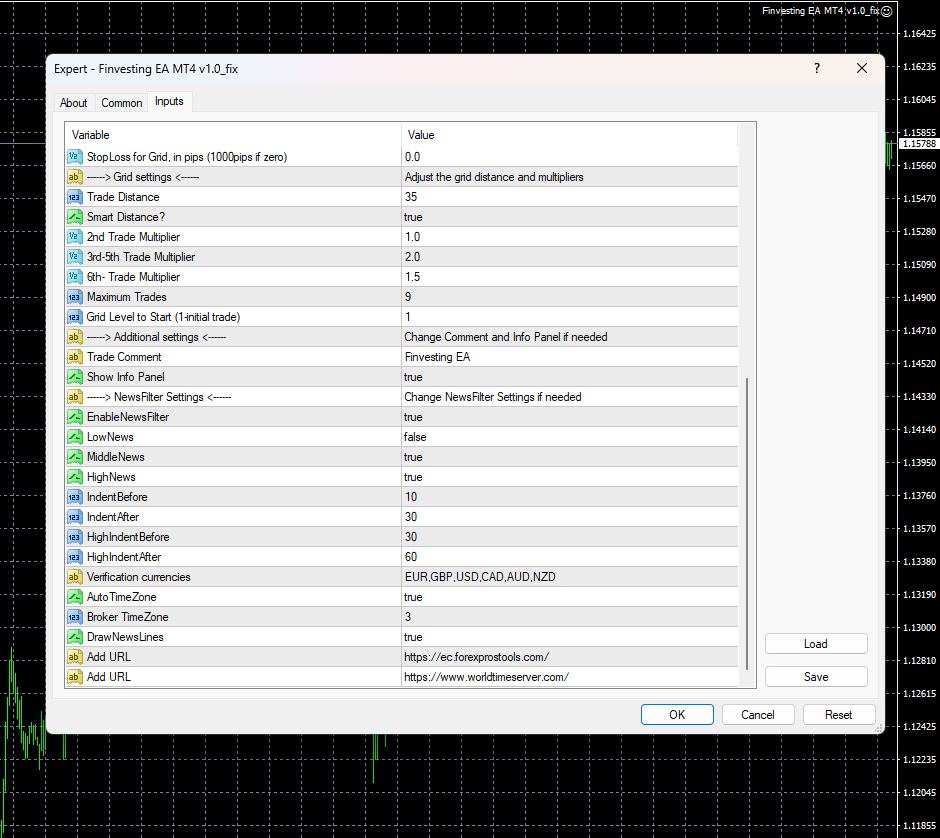Click the HighNews boolean icon
Image resolution: width=940 pixels, height=838 pixels.
[x=74, y=477]
